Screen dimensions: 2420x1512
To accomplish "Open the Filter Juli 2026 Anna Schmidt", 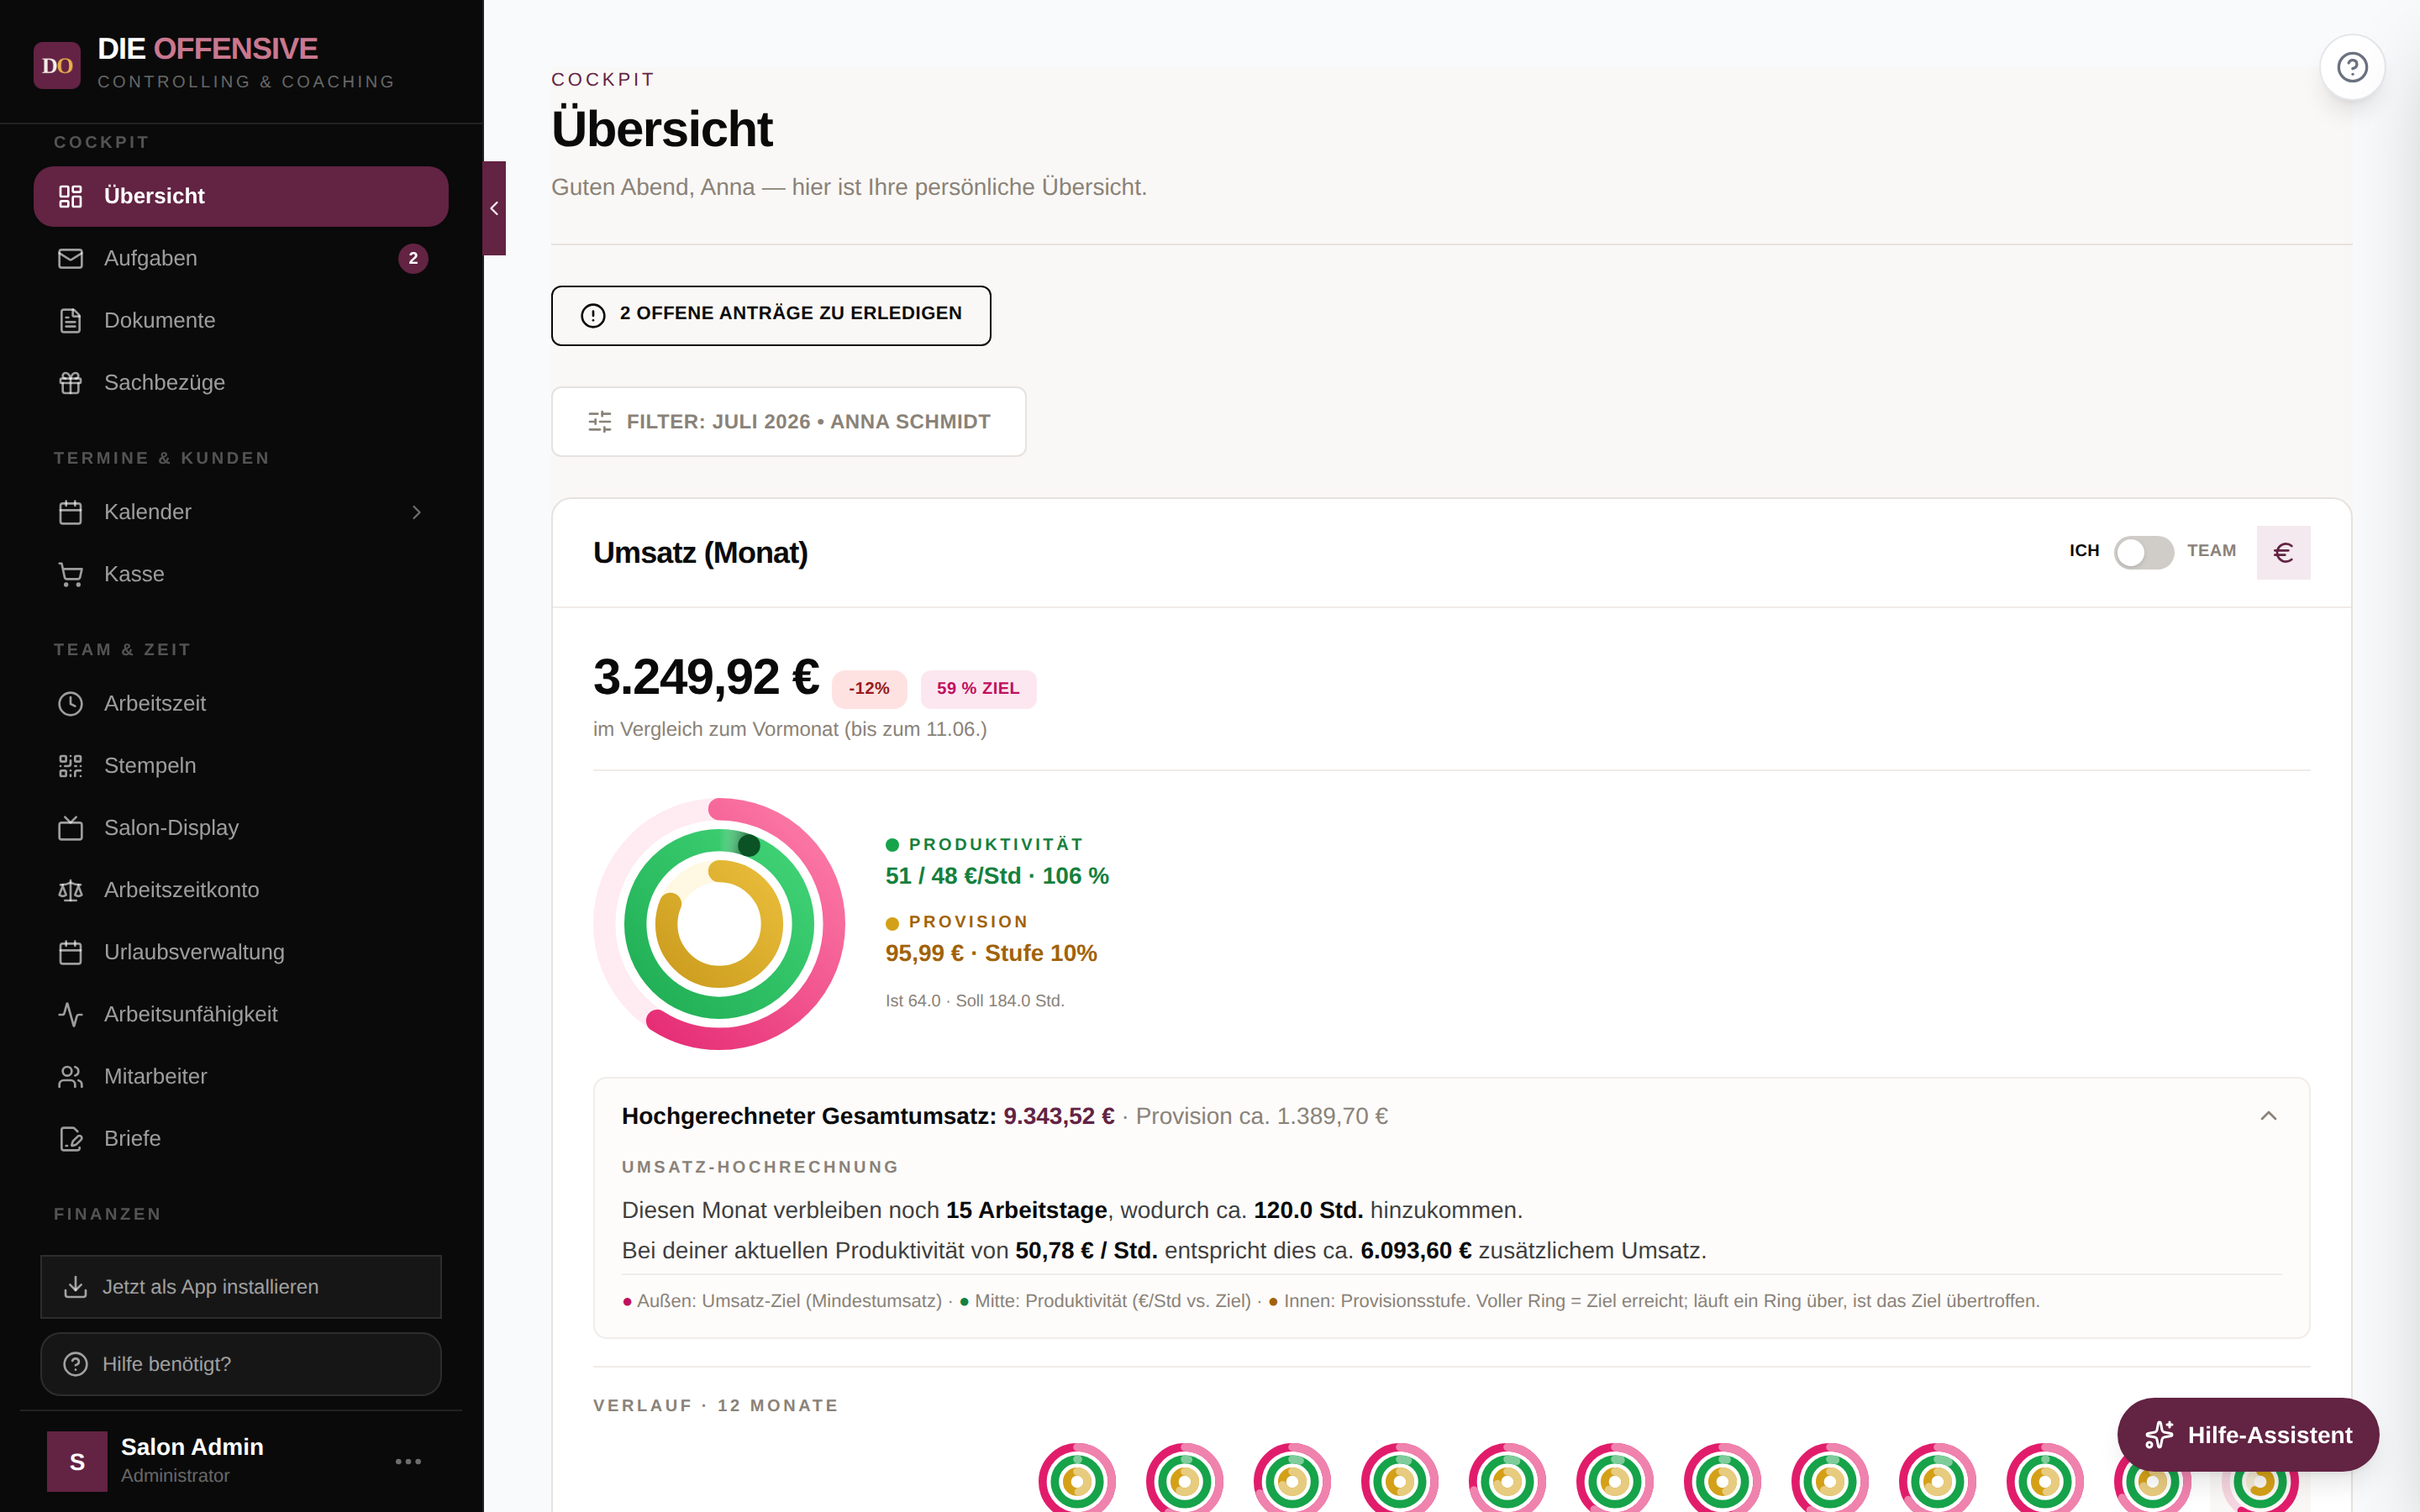I will click(x=788, y=422).
